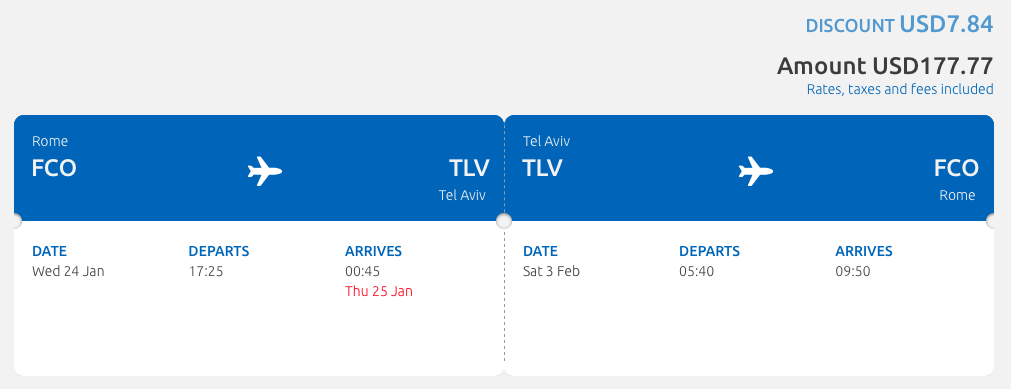
Task: Select the FCO departure airport code
Action: tap(54, 168)
